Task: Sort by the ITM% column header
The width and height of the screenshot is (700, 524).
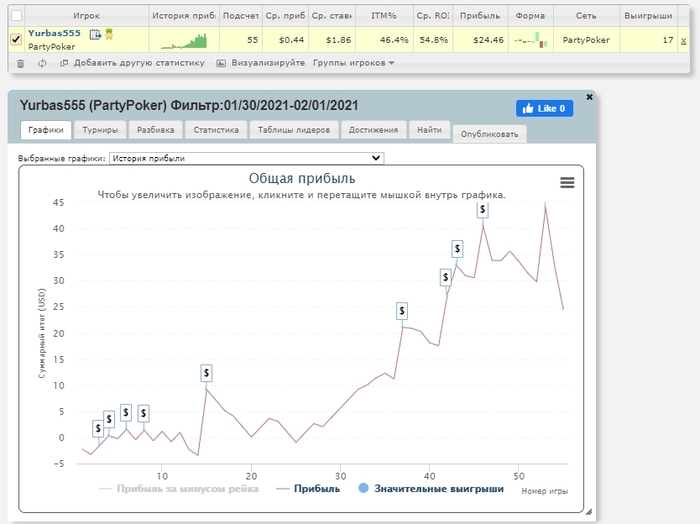Action: pyautogui.click(x=383, y=16)
